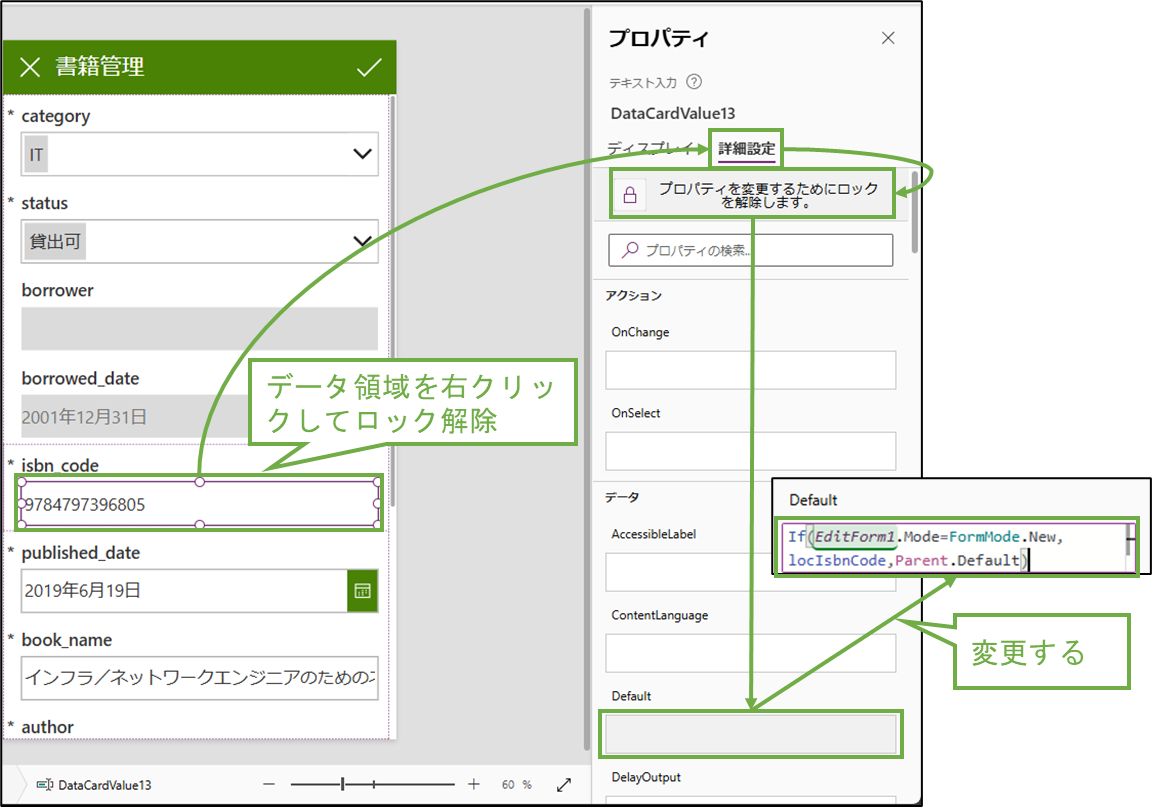
Task: Click the OnSelect formula box
Action: point(751,451)
